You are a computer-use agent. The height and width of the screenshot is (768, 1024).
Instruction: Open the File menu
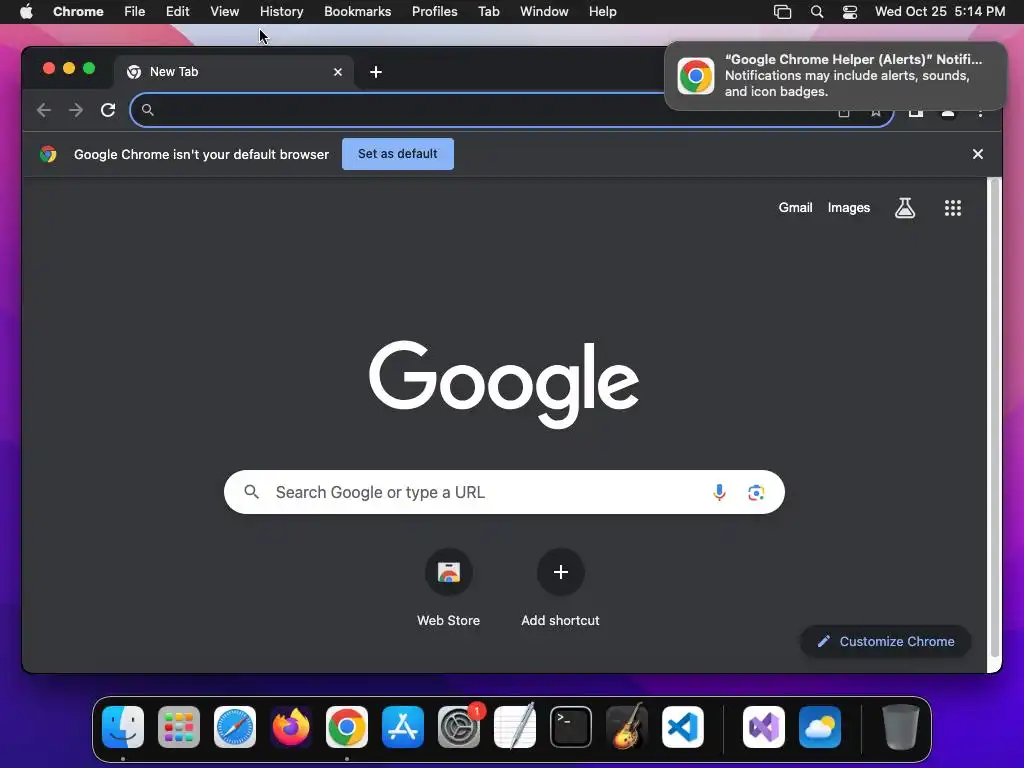point(135,12)
